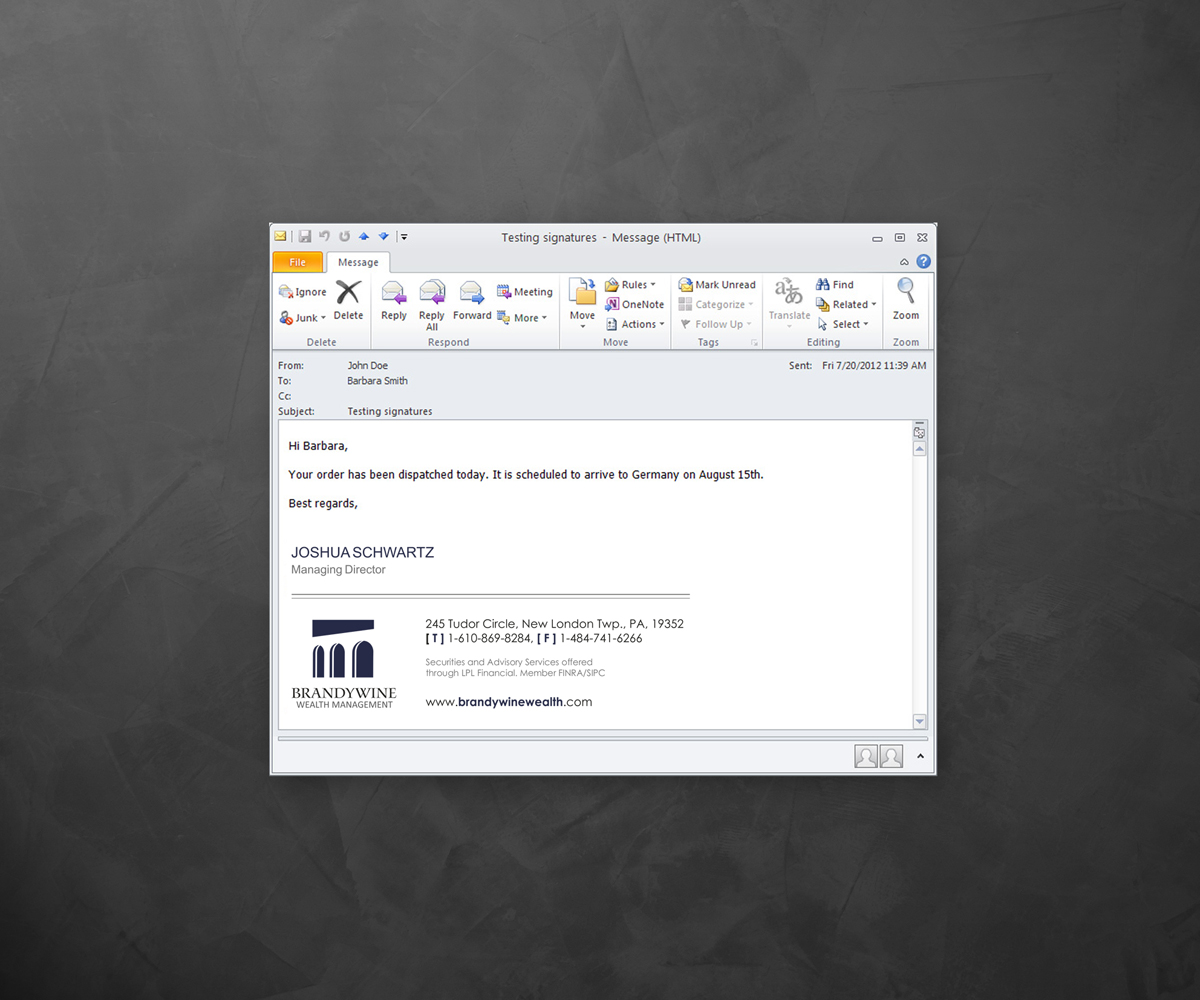Open the Rules dropdown
1200x1000 pixels.
631,285
